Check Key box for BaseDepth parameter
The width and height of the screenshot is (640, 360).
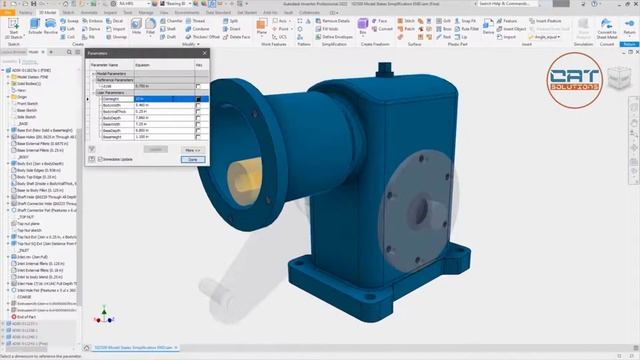[x=198, y=131]
